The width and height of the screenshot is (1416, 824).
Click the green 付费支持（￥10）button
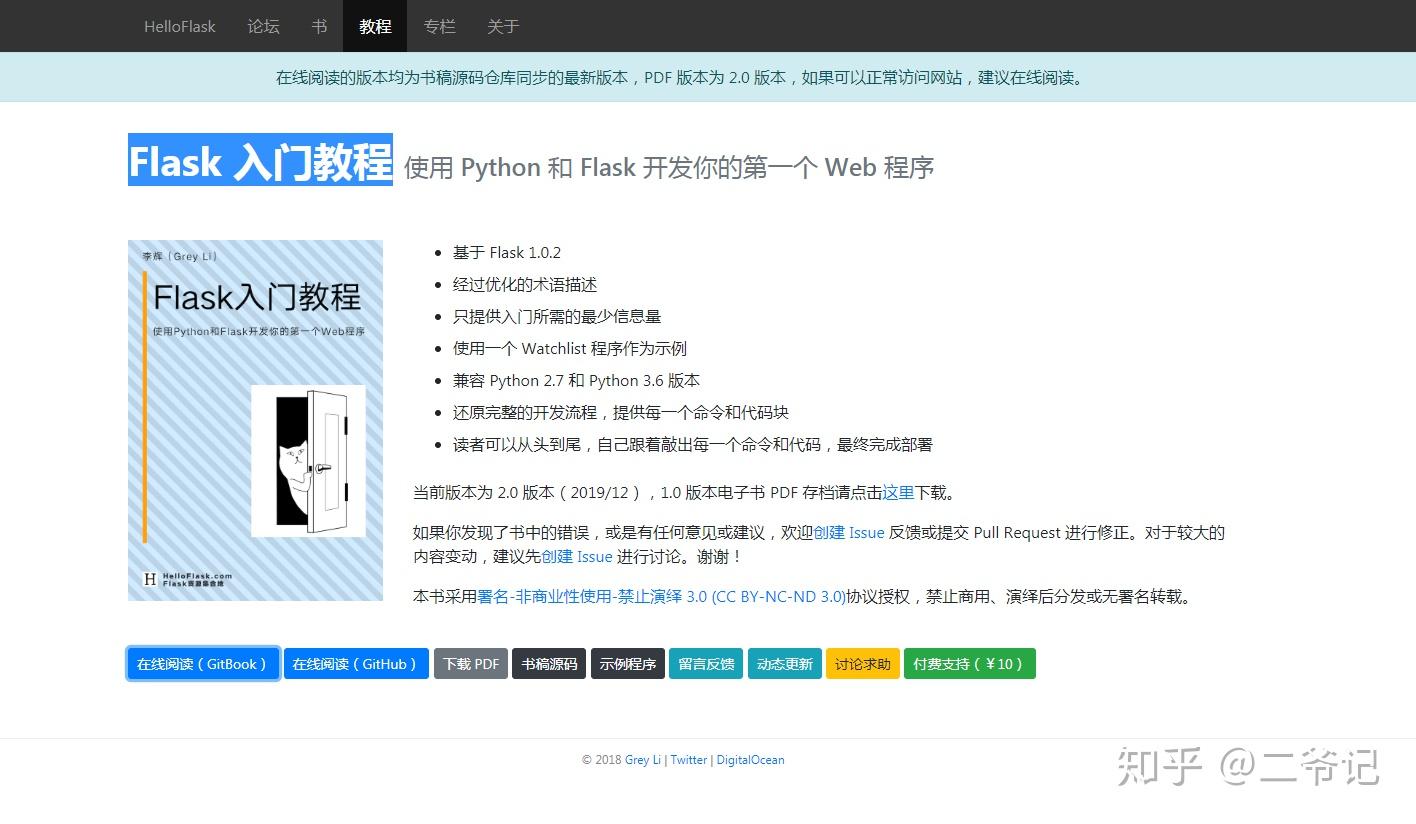point(970,664)
